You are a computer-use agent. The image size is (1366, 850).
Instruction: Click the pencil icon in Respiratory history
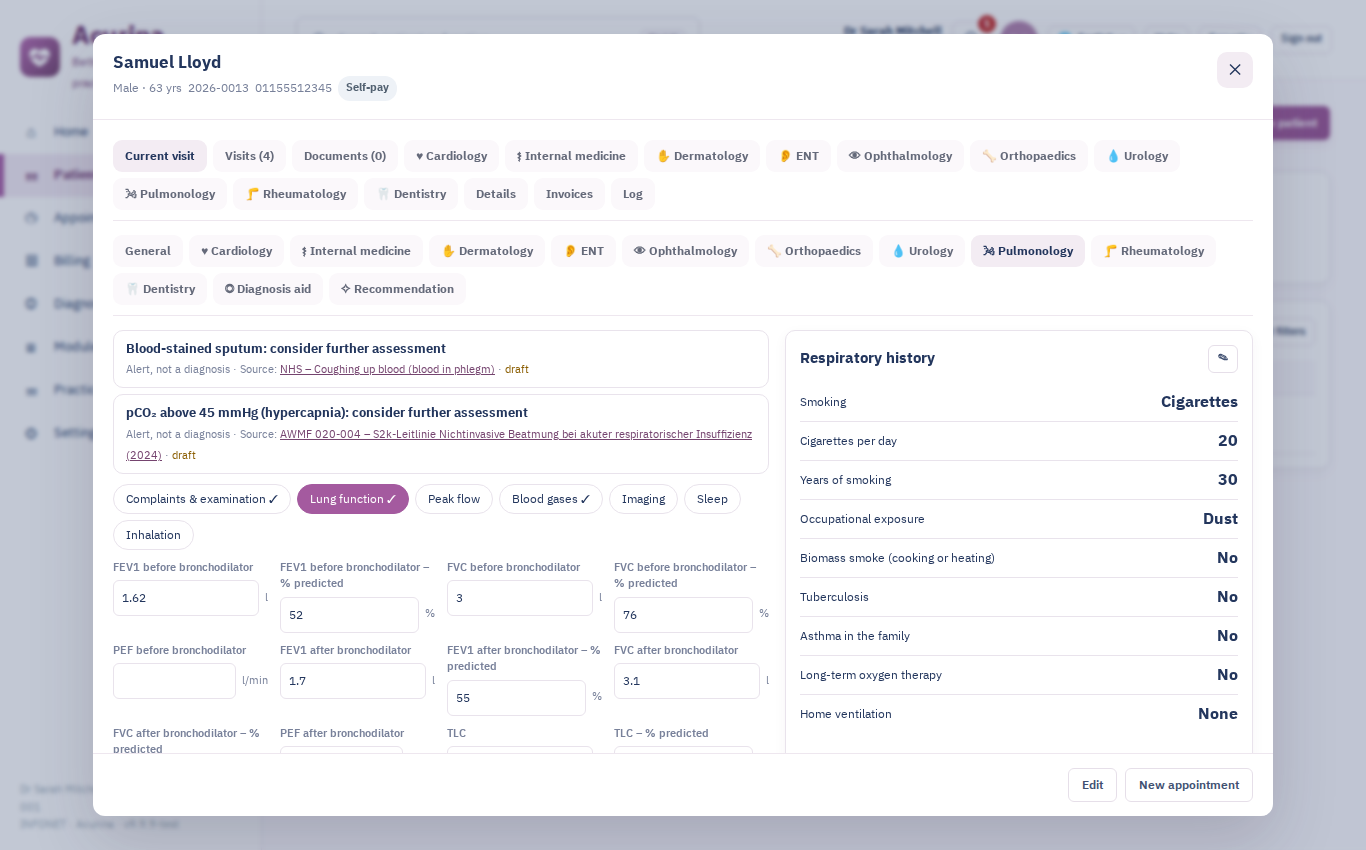(x=1222, y=358)
